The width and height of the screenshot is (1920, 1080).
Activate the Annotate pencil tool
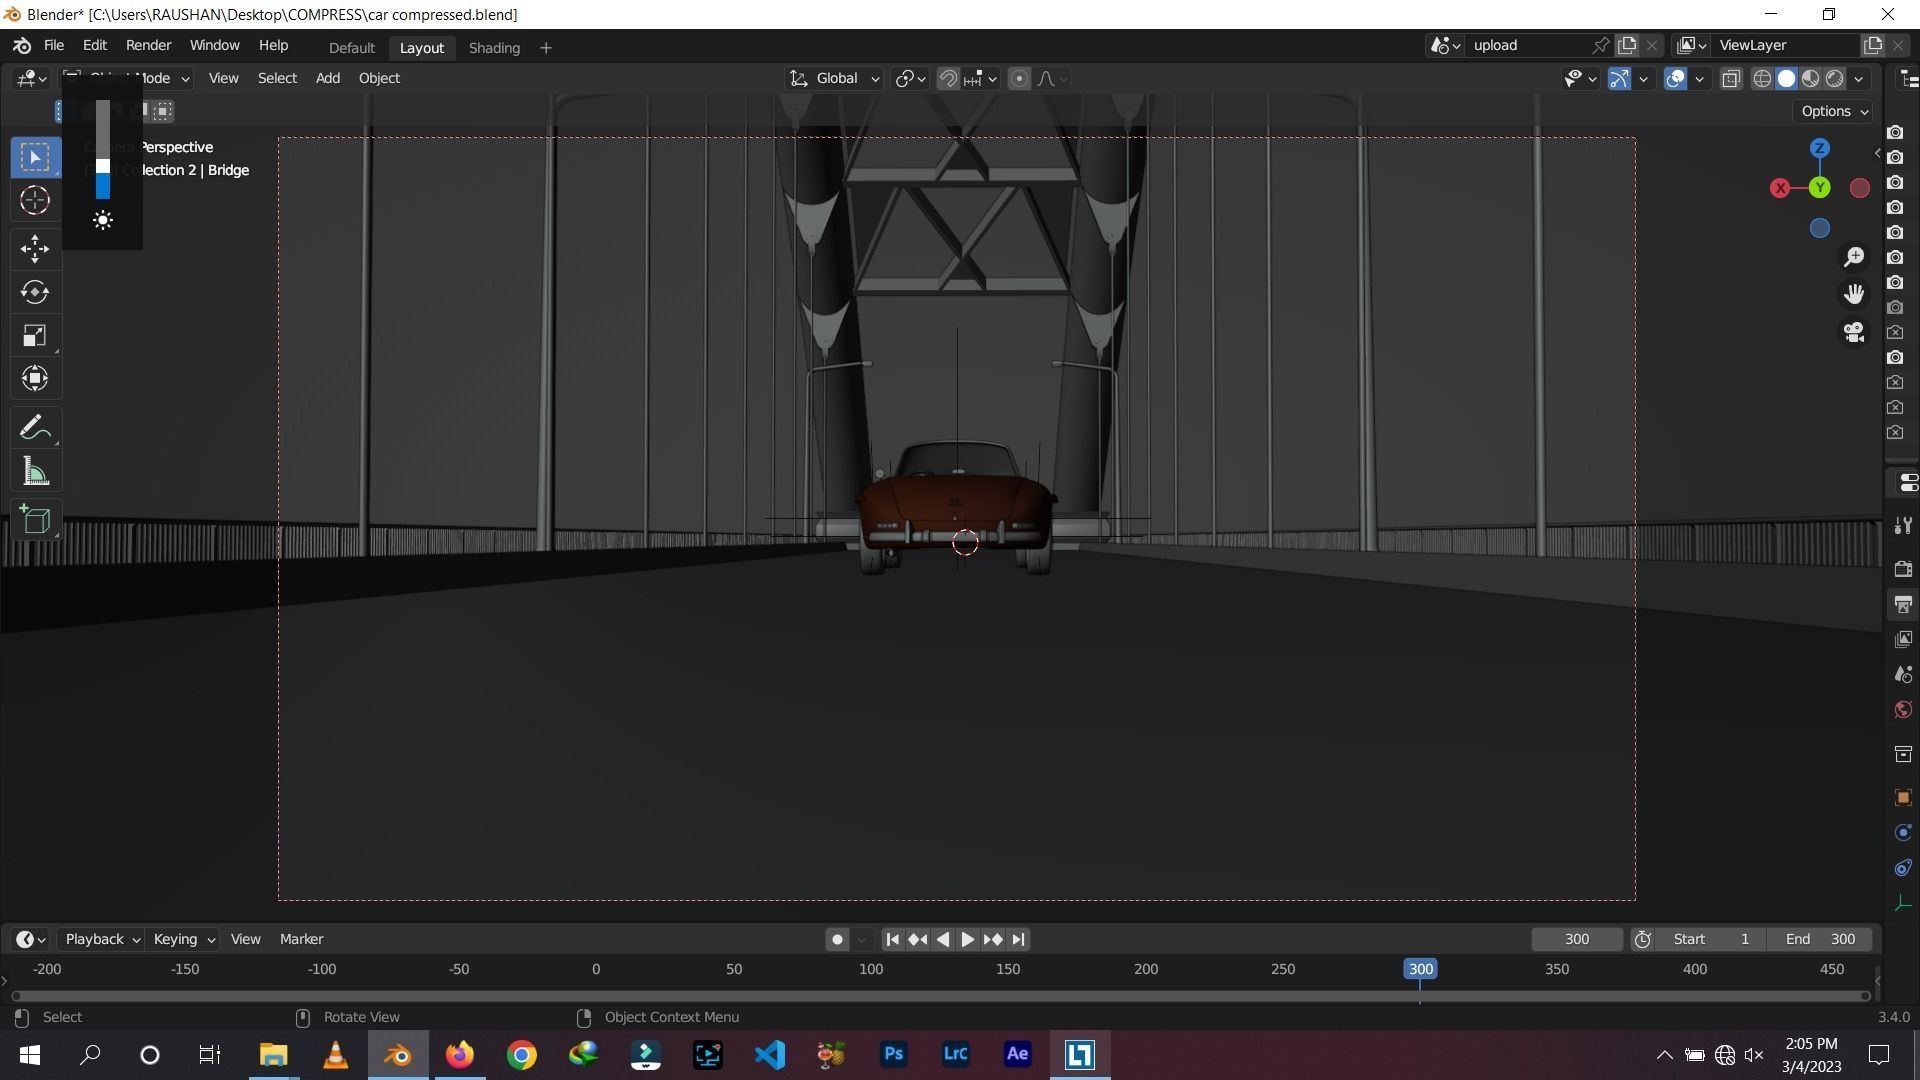(35, 428)
